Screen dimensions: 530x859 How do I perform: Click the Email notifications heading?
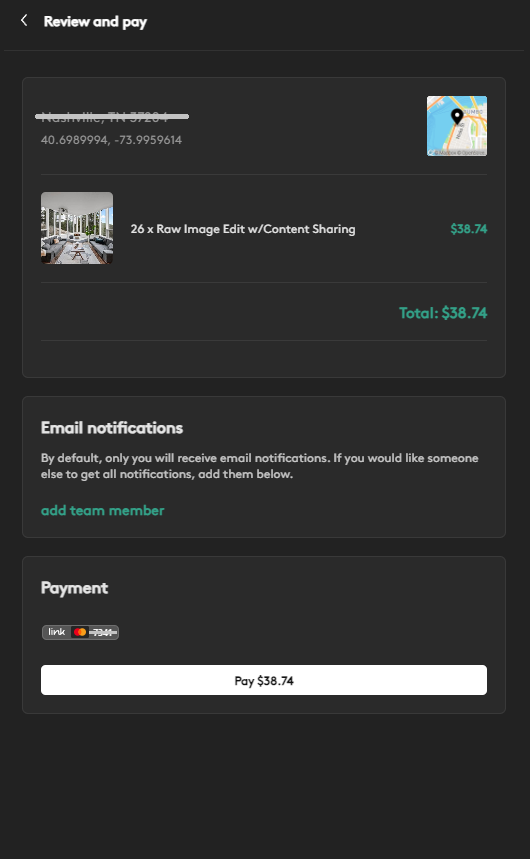pyautogui.click(x=112, y=428)
